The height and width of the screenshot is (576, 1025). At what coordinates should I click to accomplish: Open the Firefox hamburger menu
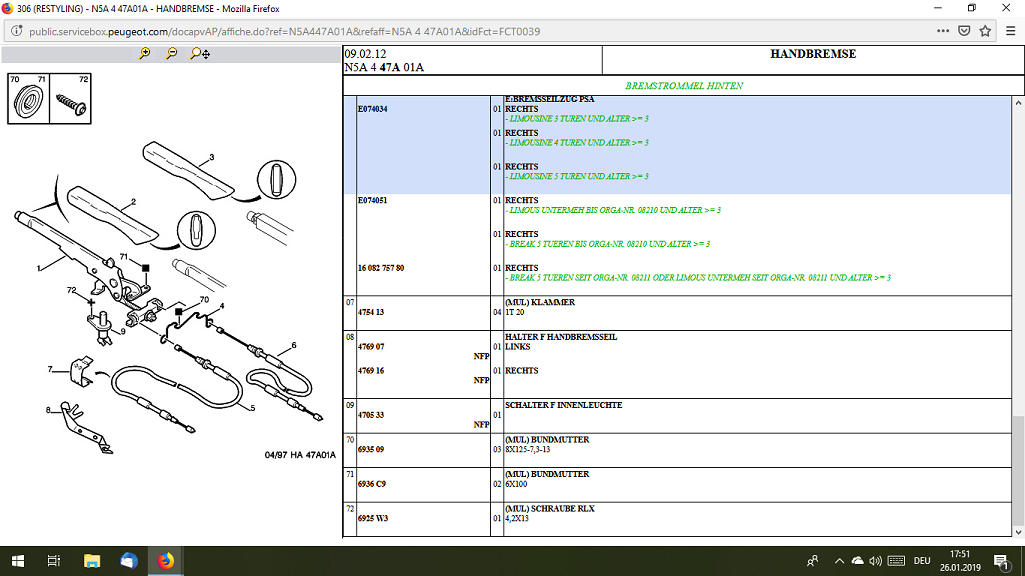point(1010,31)
